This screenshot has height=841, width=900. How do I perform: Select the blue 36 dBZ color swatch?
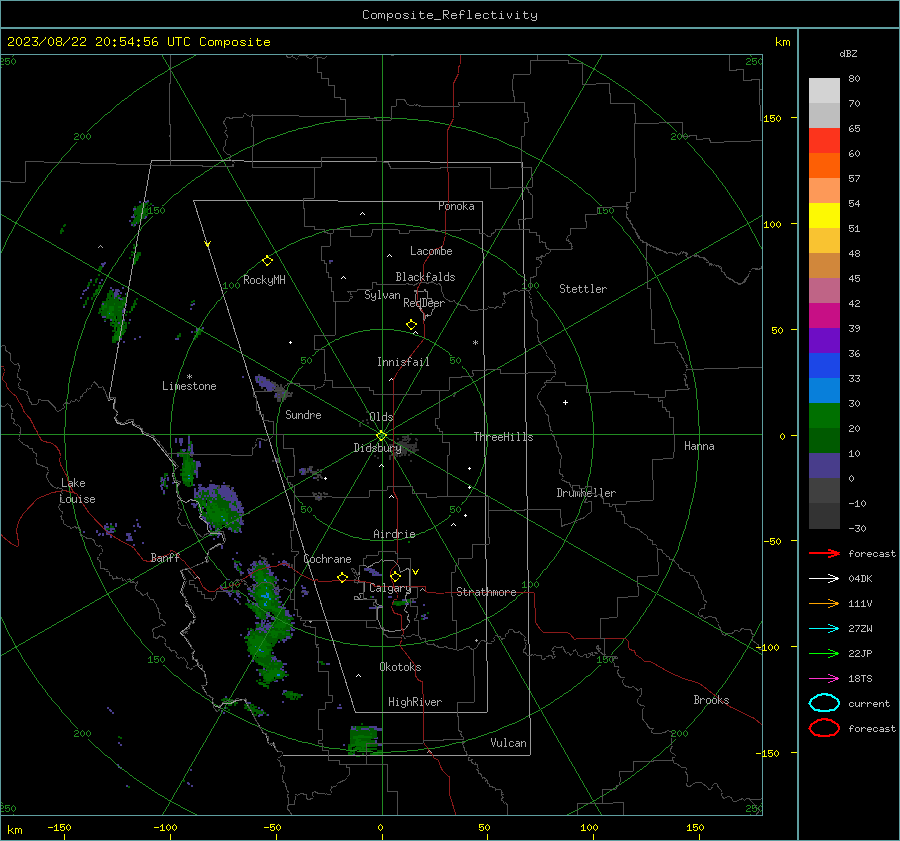(x=824, y=365)
